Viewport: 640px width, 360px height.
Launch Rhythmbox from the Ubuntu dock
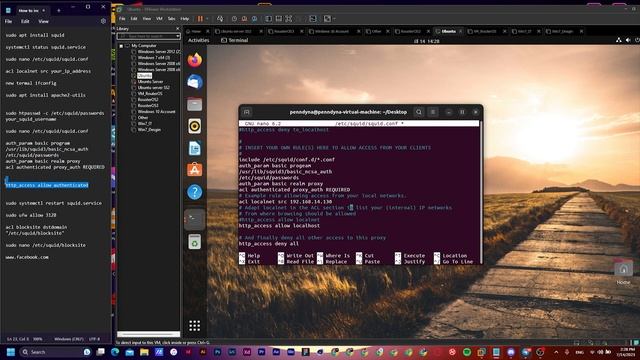[x=195, y=126]
